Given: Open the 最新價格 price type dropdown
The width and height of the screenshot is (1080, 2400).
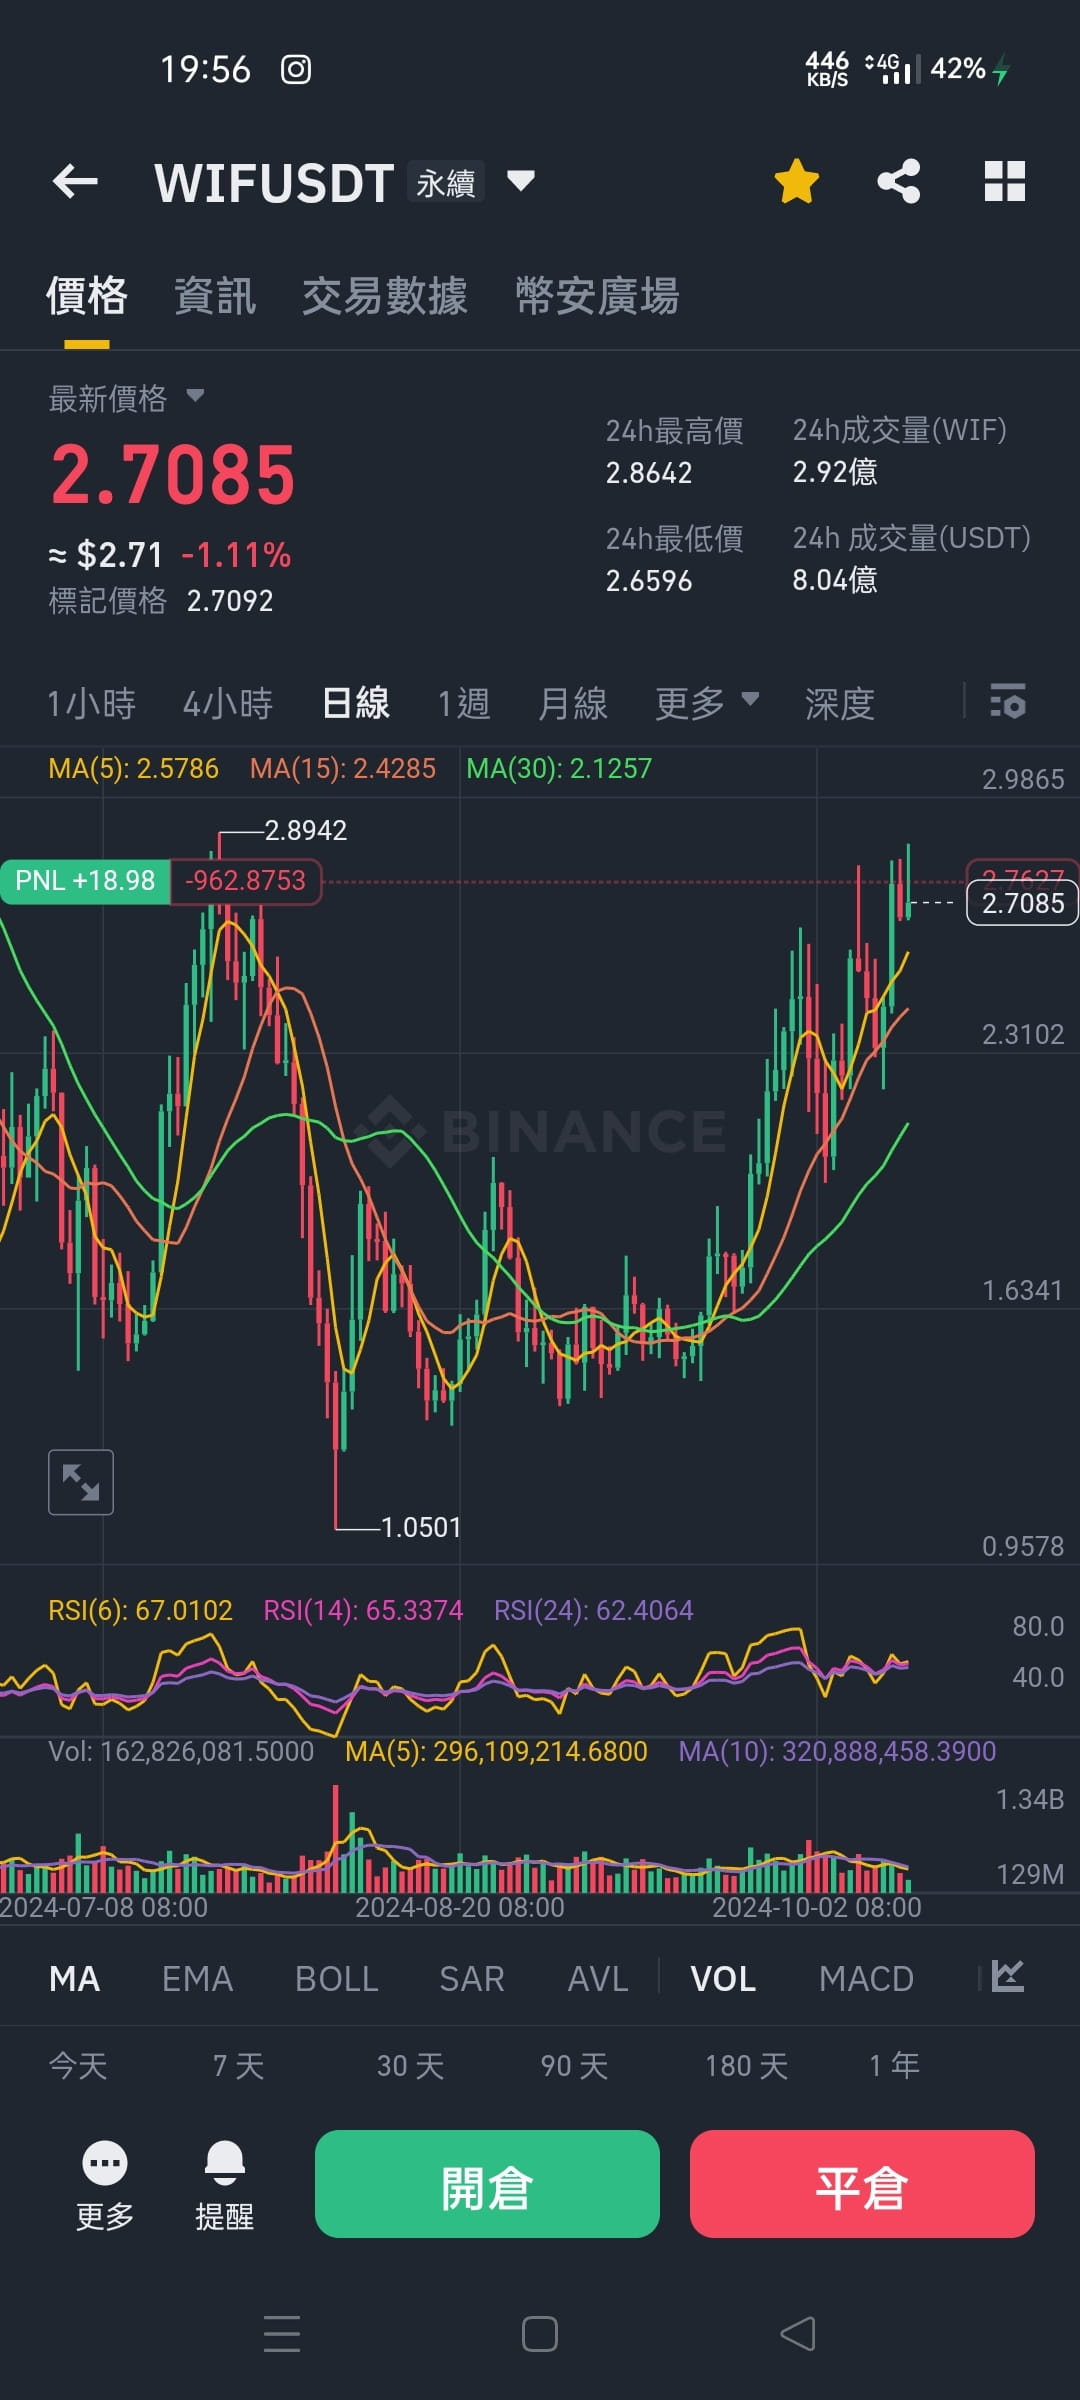Looking at the screenshot, I should click(195, 396).
